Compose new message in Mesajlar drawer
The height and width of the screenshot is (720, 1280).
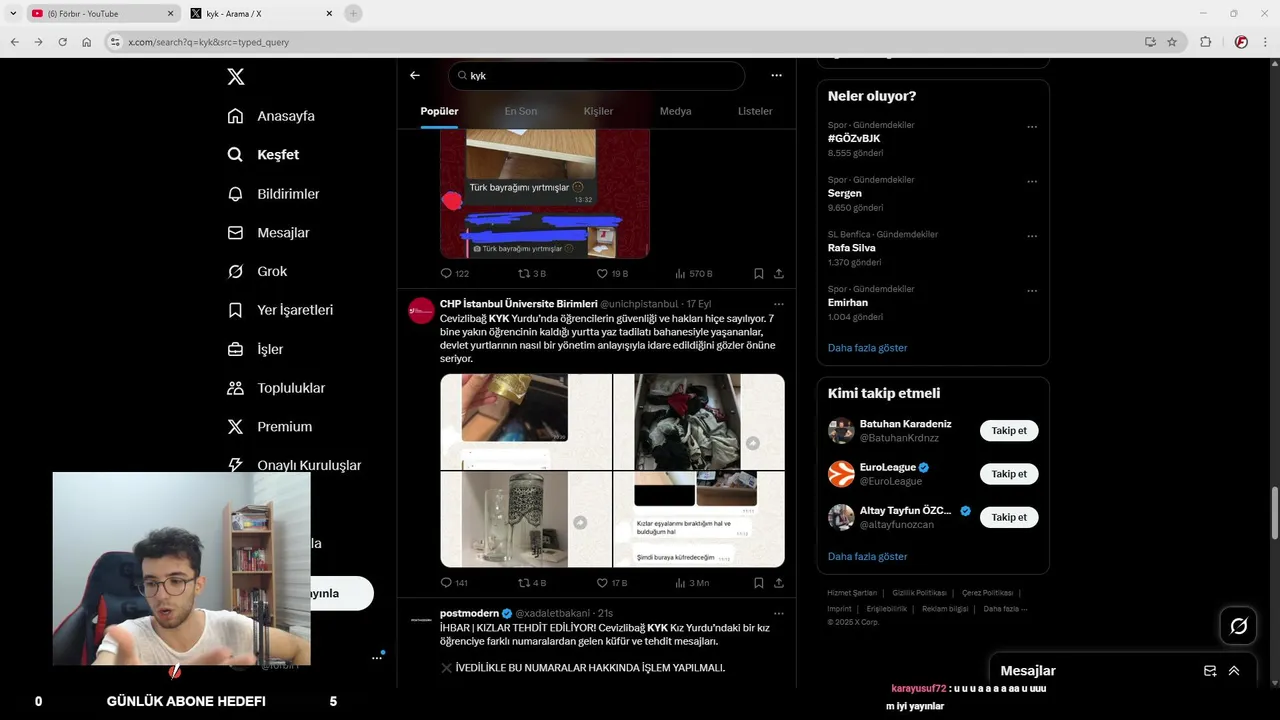click(x=1210, y=671)
